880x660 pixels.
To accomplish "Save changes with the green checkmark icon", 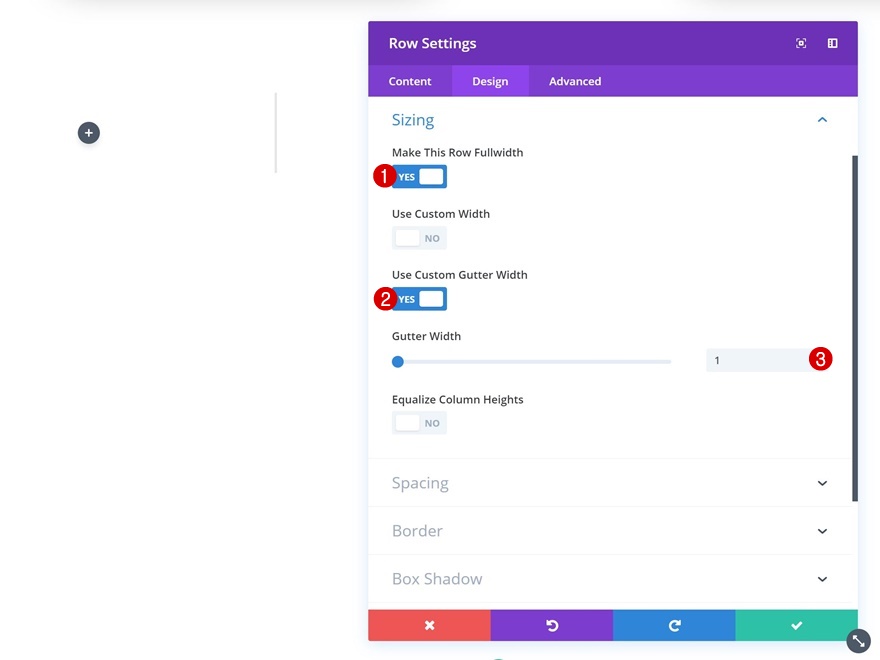I will [x=795, y=625].
